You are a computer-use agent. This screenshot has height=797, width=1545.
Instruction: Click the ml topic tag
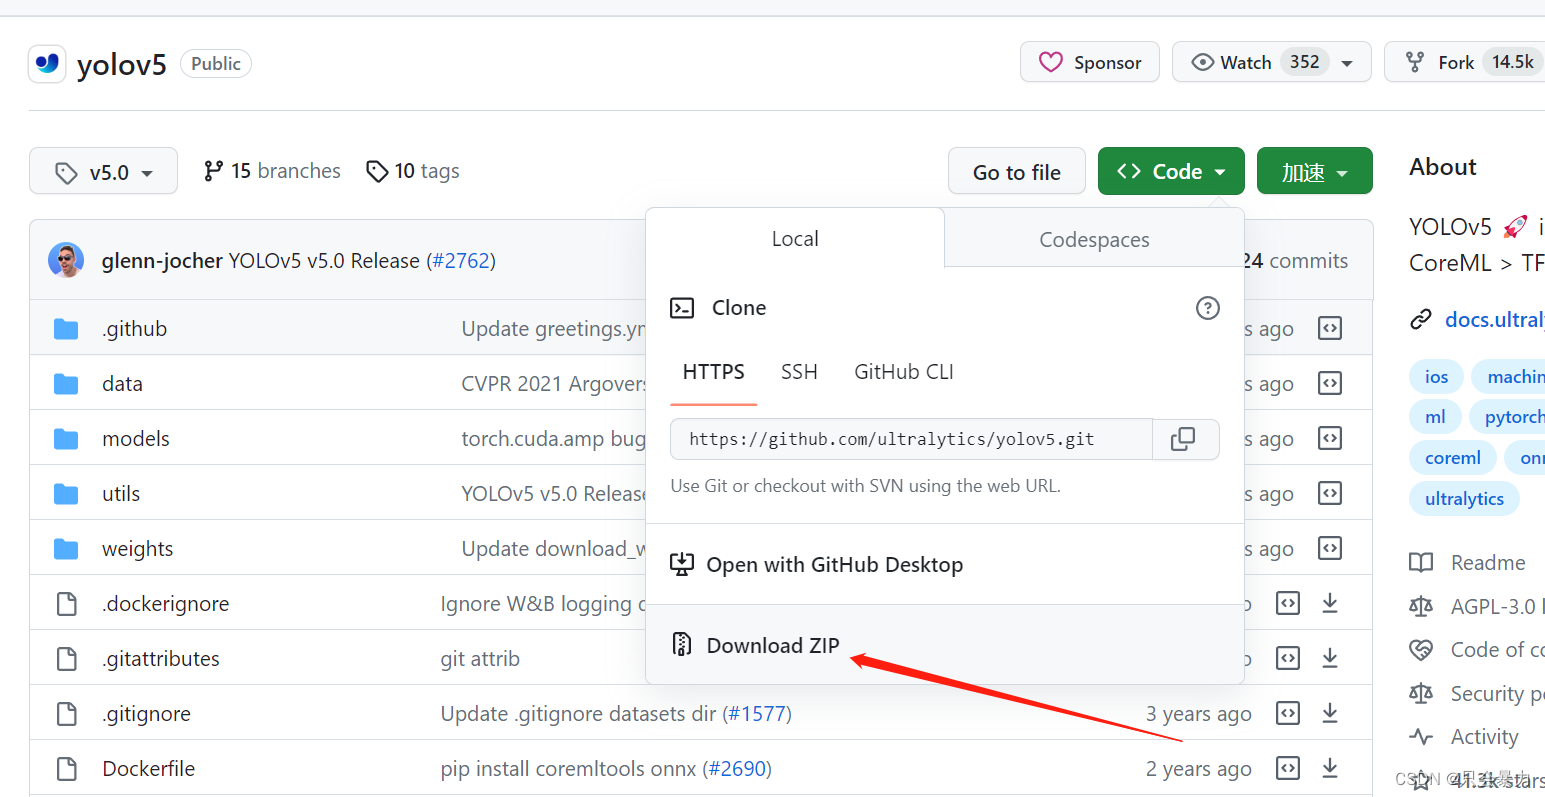1435,417
